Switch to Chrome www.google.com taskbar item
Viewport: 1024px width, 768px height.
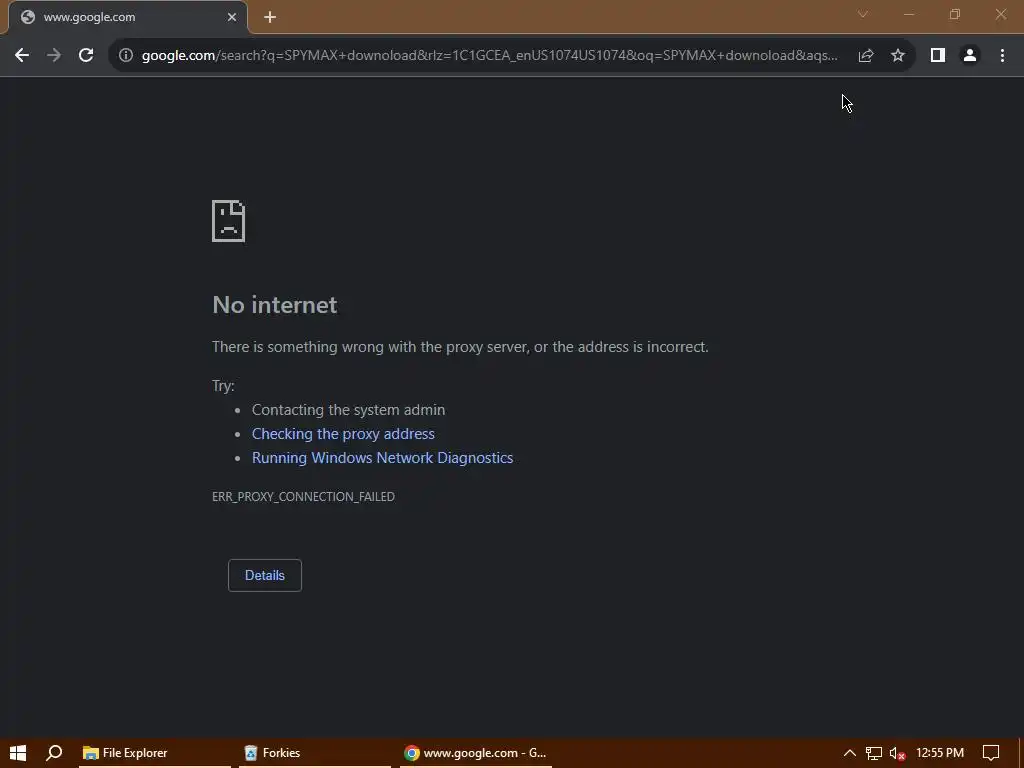coord(475,753)
